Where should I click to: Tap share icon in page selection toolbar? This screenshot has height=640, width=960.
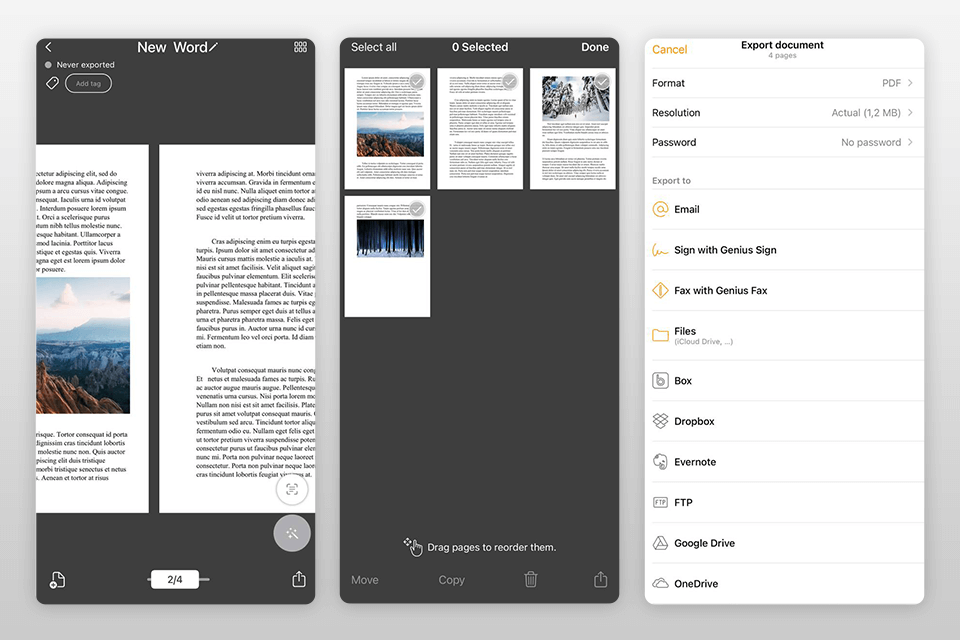601,579
